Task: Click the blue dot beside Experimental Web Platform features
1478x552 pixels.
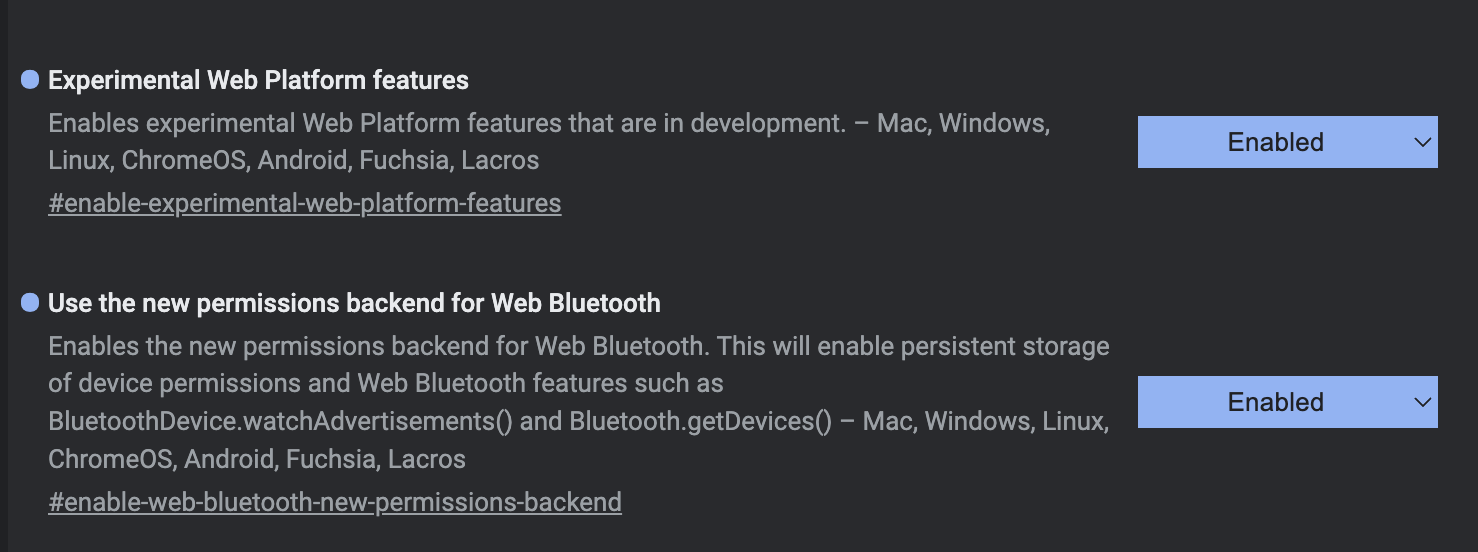Action: coord(30,79)
